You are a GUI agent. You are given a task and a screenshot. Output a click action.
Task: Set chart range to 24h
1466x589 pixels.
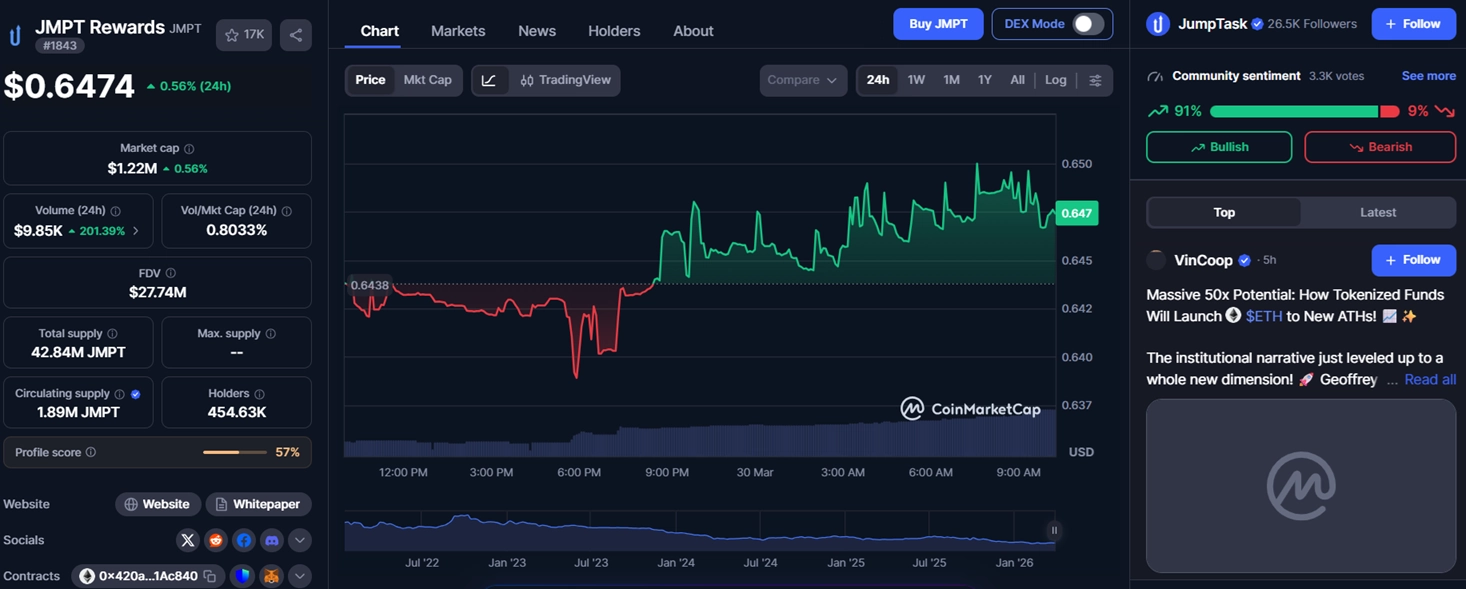pyautogui.click(x=878, y=80)
